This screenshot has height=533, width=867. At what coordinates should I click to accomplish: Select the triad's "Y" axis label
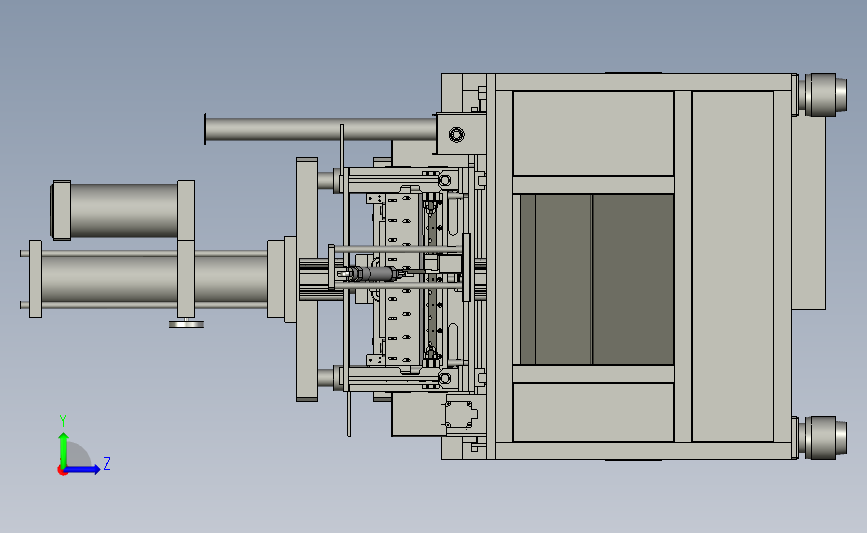(63, 421)
